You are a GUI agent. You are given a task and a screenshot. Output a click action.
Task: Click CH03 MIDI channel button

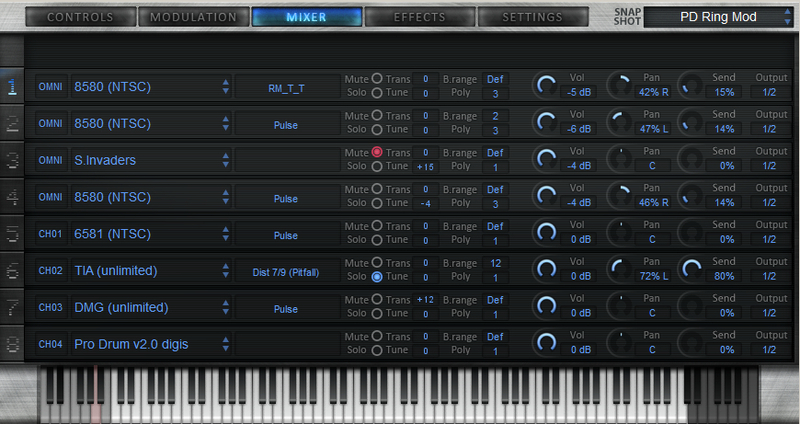pos(51,307)
